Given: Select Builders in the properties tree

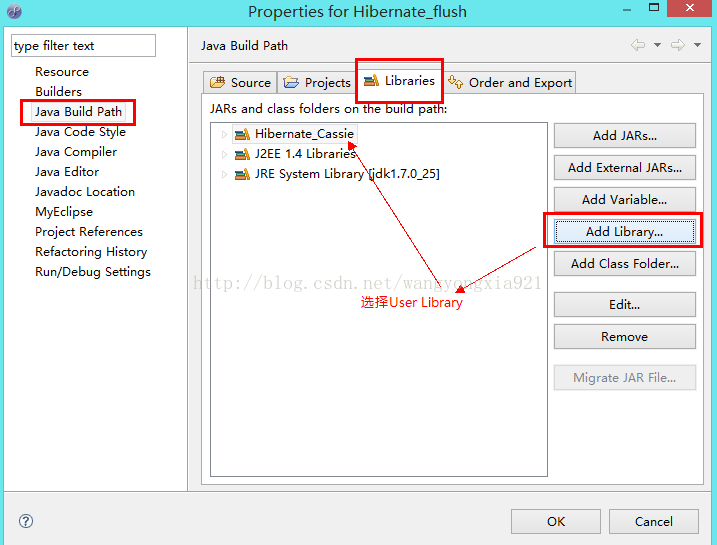Looking at the screenshot, I should 59,91.
